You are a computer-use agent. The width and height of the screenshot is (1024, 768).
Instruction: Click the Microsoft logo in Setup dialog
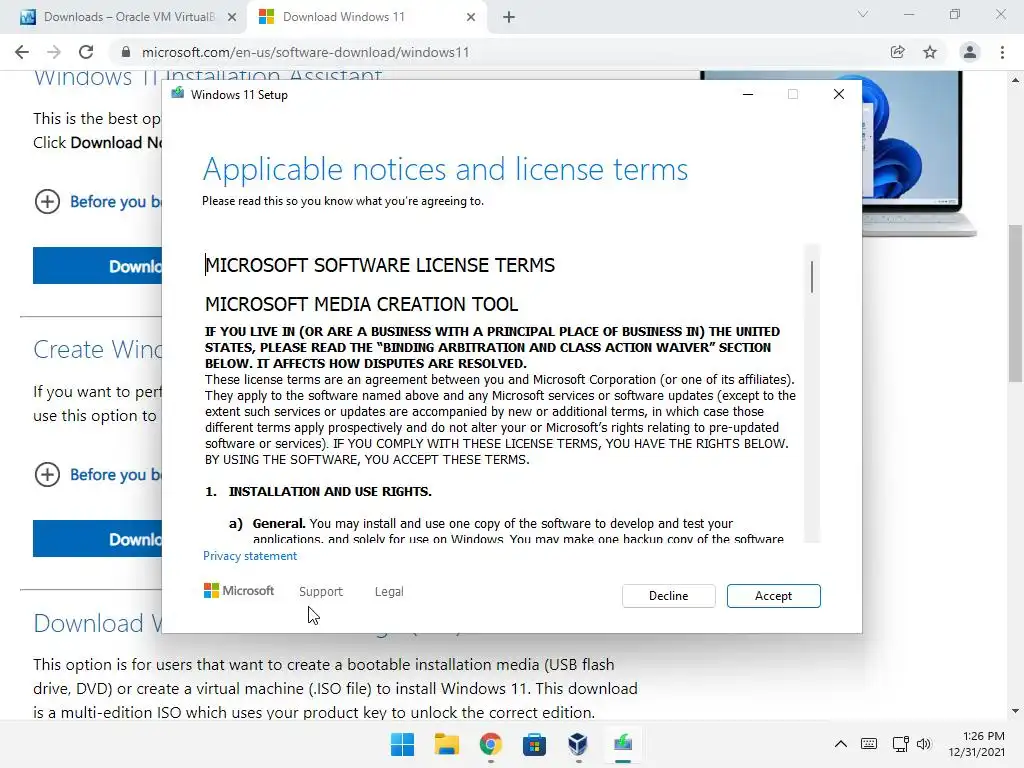(239, 590)
